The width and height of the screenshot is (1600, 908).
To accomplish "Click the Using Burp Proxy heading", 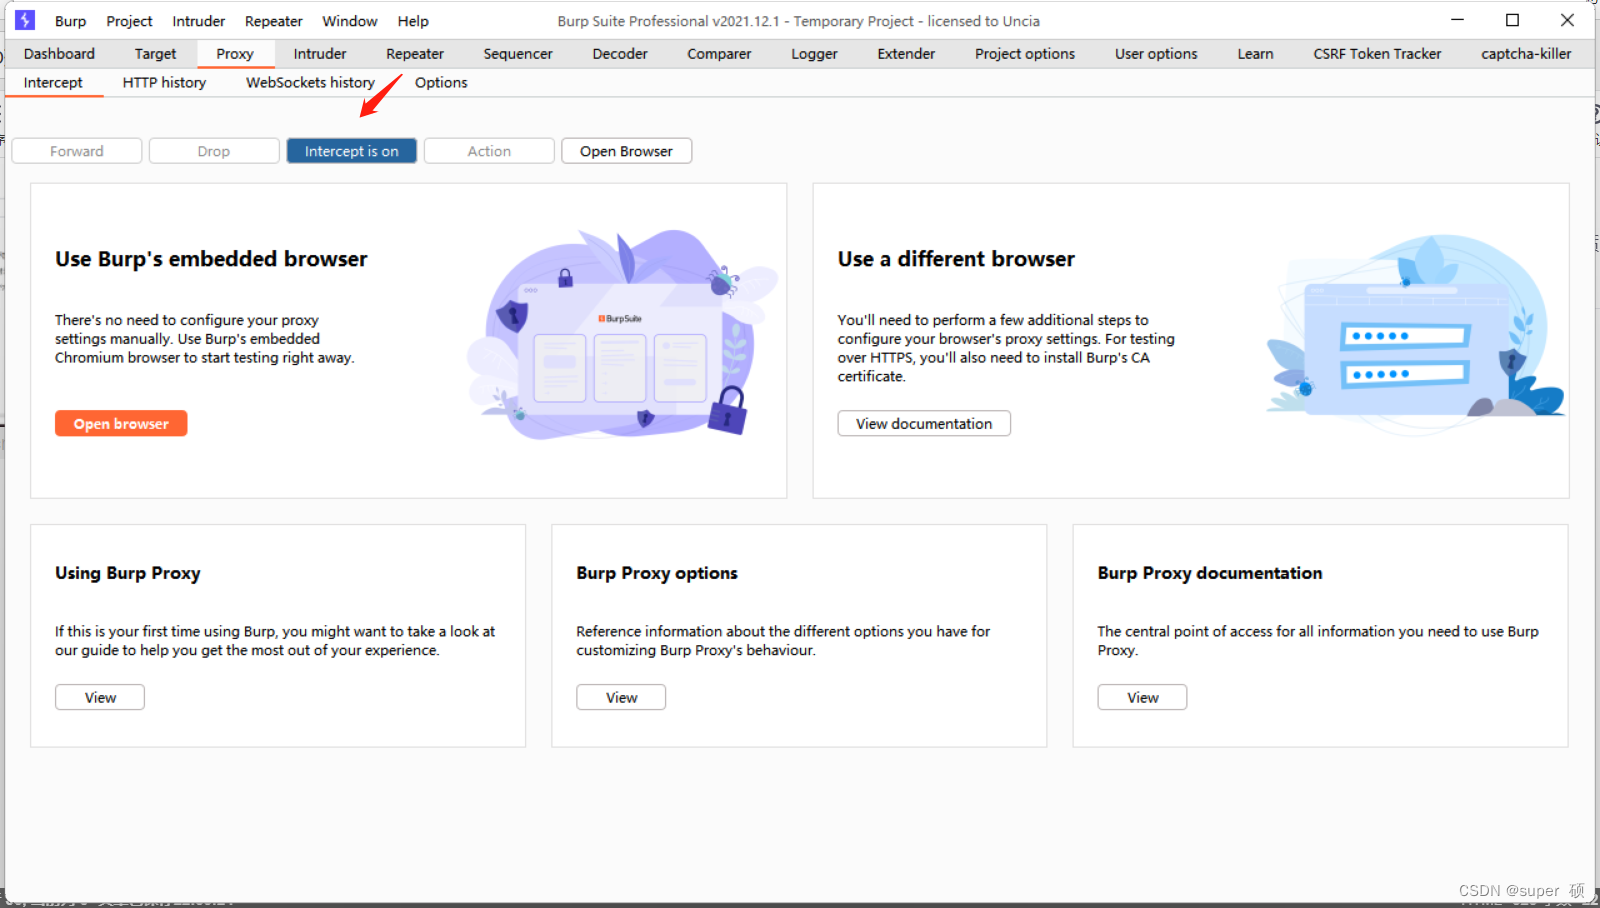I will pyautogui.click(x=128, y=573).
